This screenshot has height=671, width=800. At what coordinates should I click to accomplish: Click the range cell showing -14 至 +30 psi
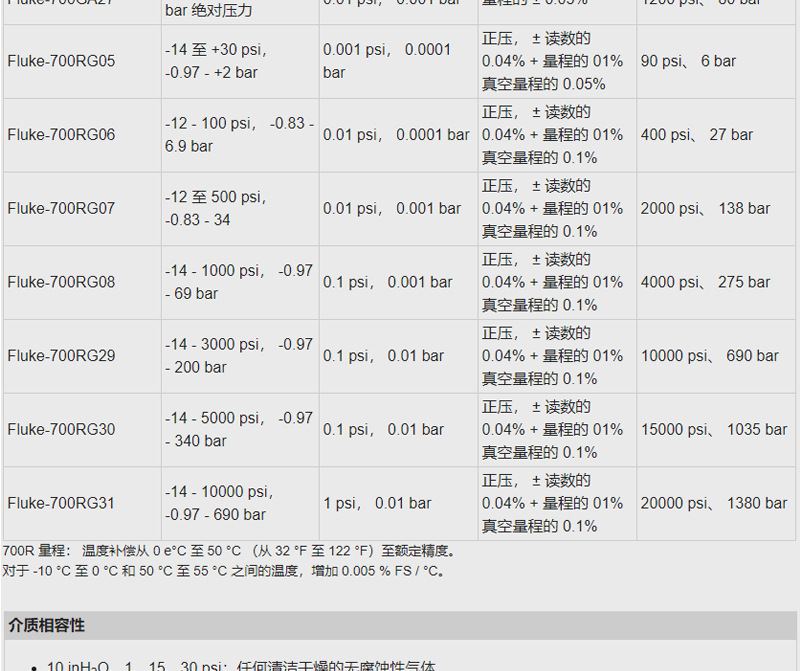pyautogui.click(x=230, y=61)
